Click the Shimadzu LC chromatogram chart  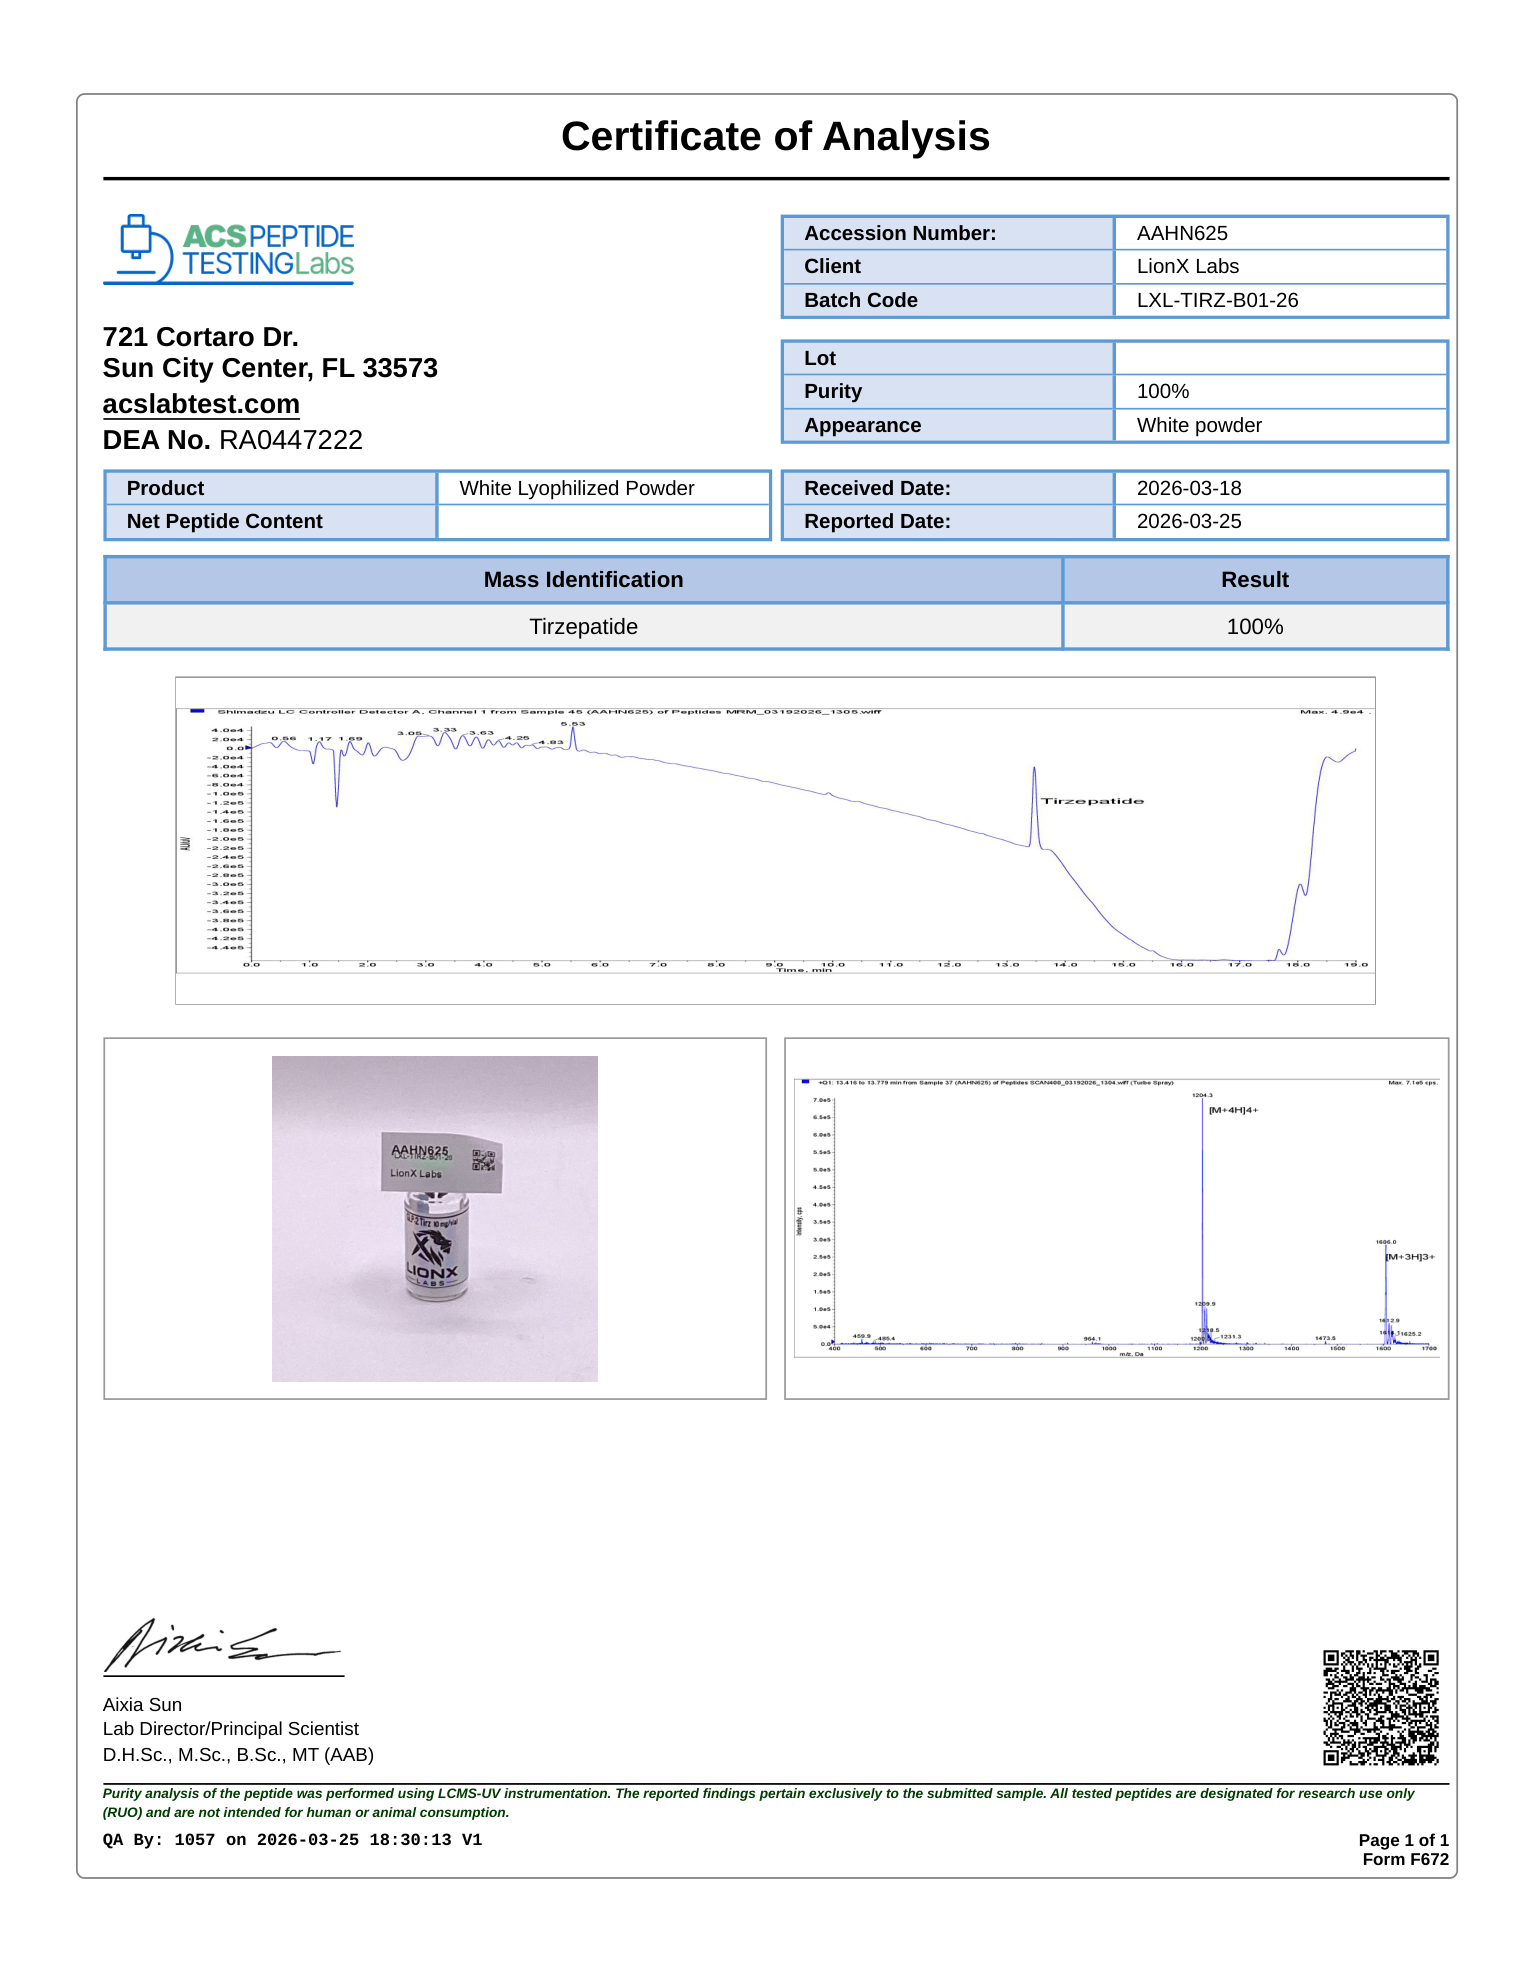pyautogui.click(x=775, y=840)
